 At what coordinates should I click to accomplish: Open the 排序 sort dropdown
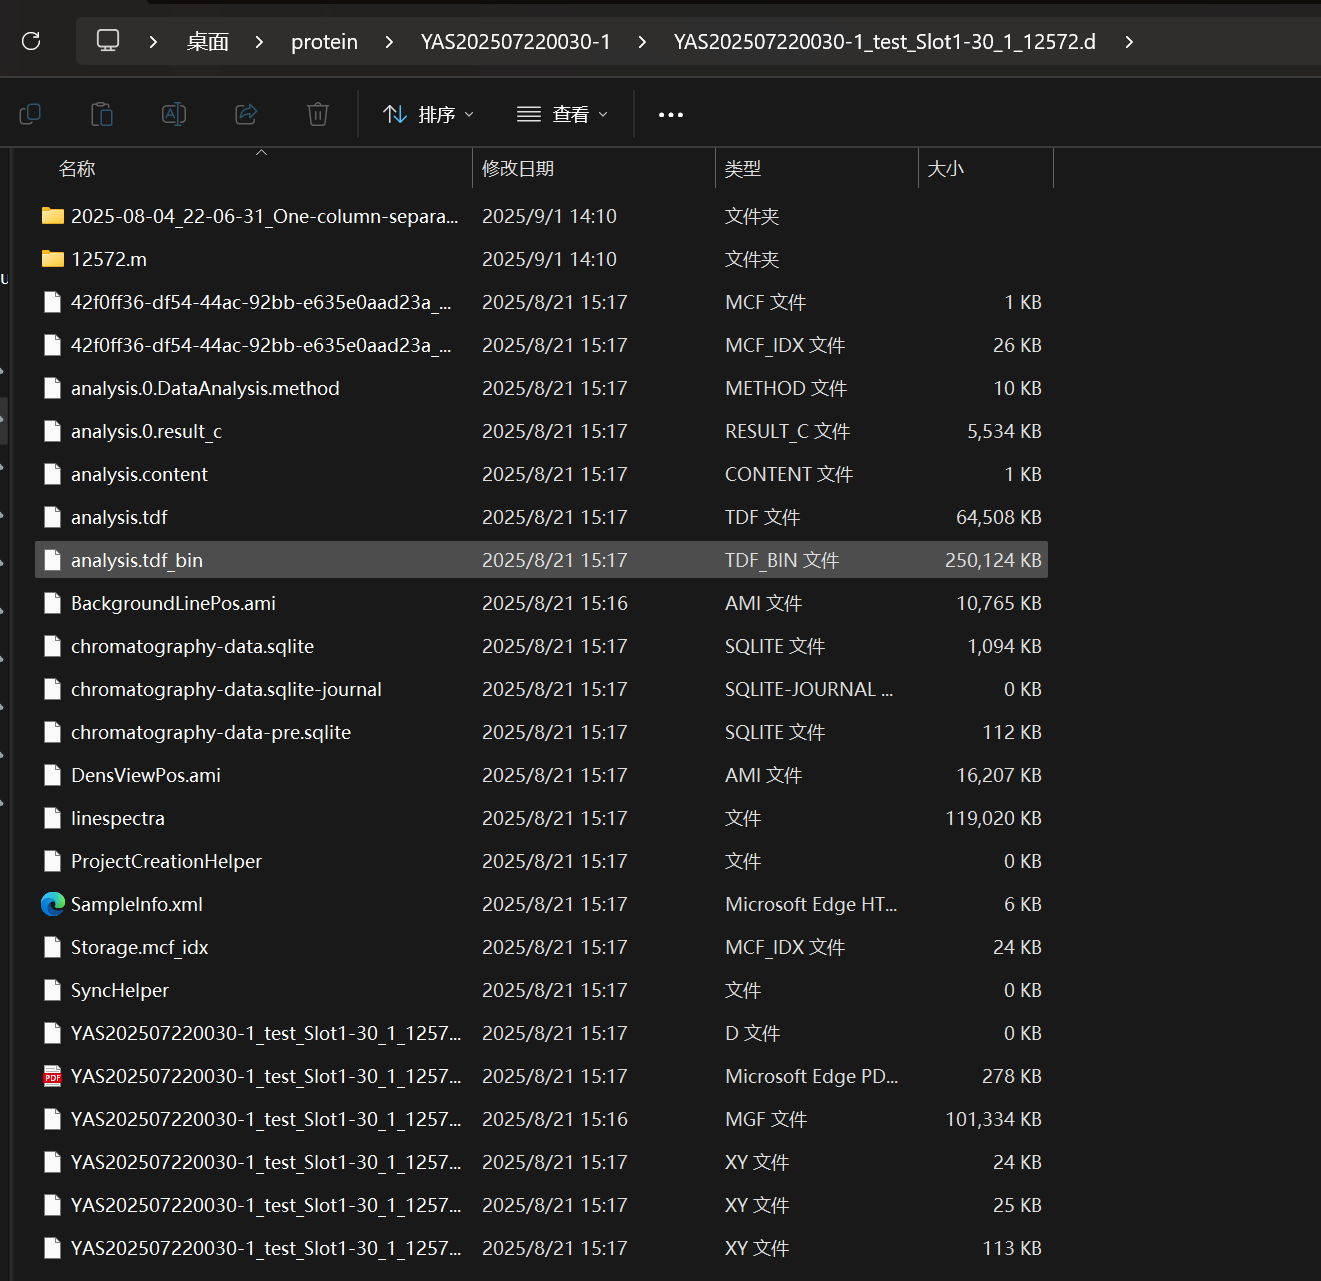click(x=429, y=114)
